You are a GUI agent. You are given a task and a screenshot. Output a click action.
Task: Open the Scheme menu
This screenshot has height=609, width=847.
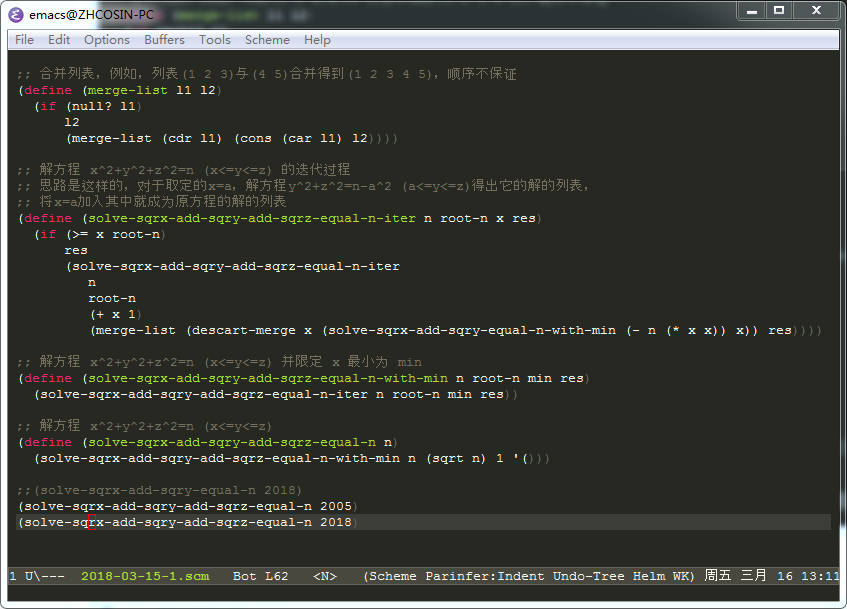coord(267,40)
